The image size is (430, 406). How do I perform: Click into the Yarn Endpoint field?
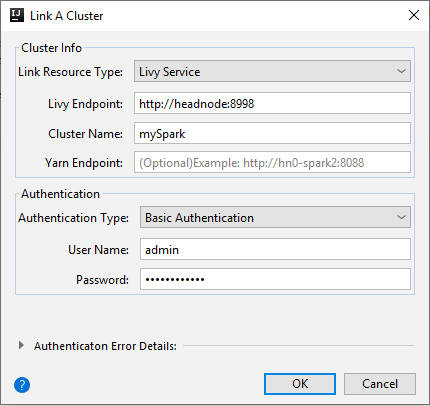pos(272,162)
